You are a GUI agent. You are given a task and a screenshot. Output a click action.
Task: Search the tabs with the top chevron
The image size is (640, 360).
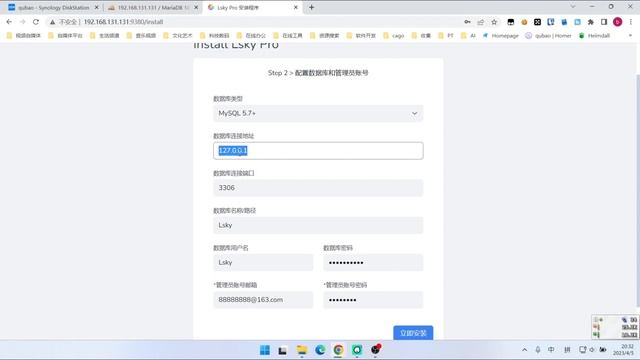pos(573,7)
